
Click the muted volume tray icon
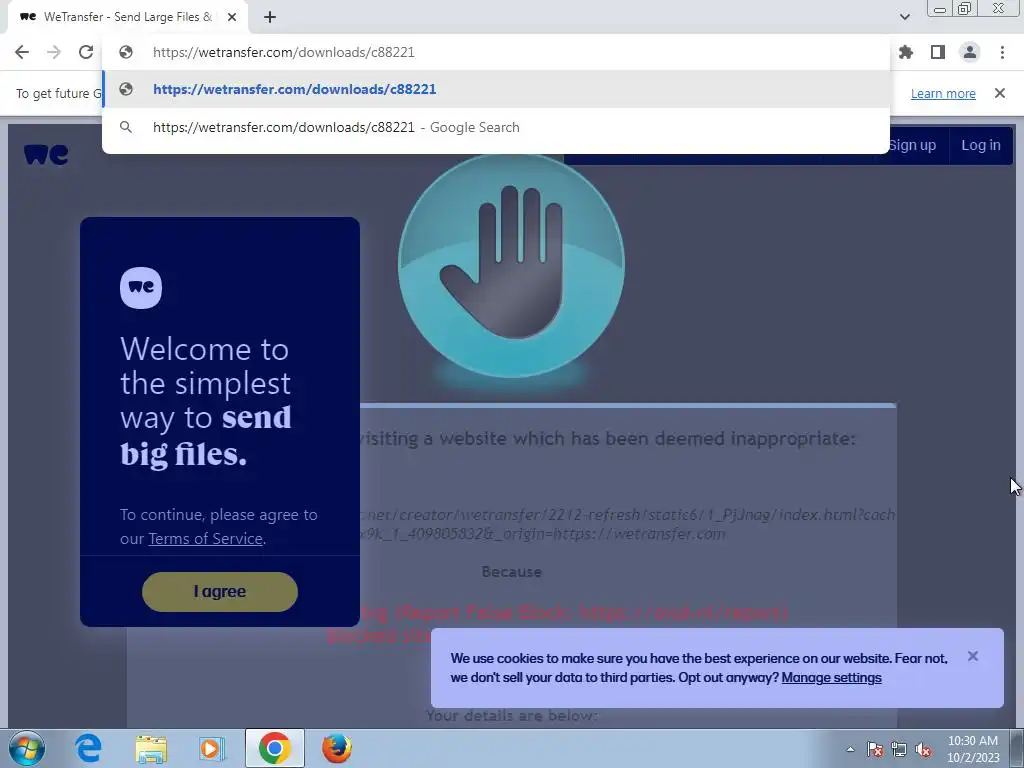point(923,749)
